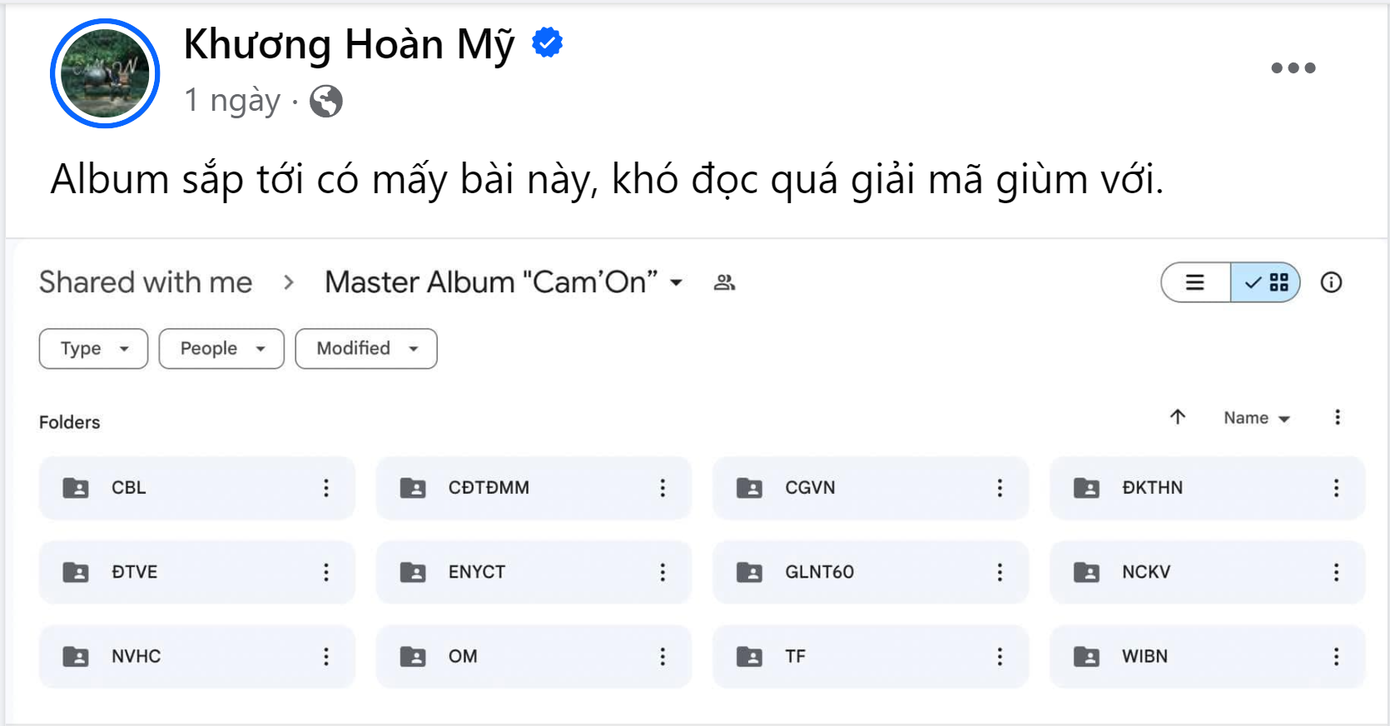Open the Modified filter dropdown

click(x=366, y=348)
